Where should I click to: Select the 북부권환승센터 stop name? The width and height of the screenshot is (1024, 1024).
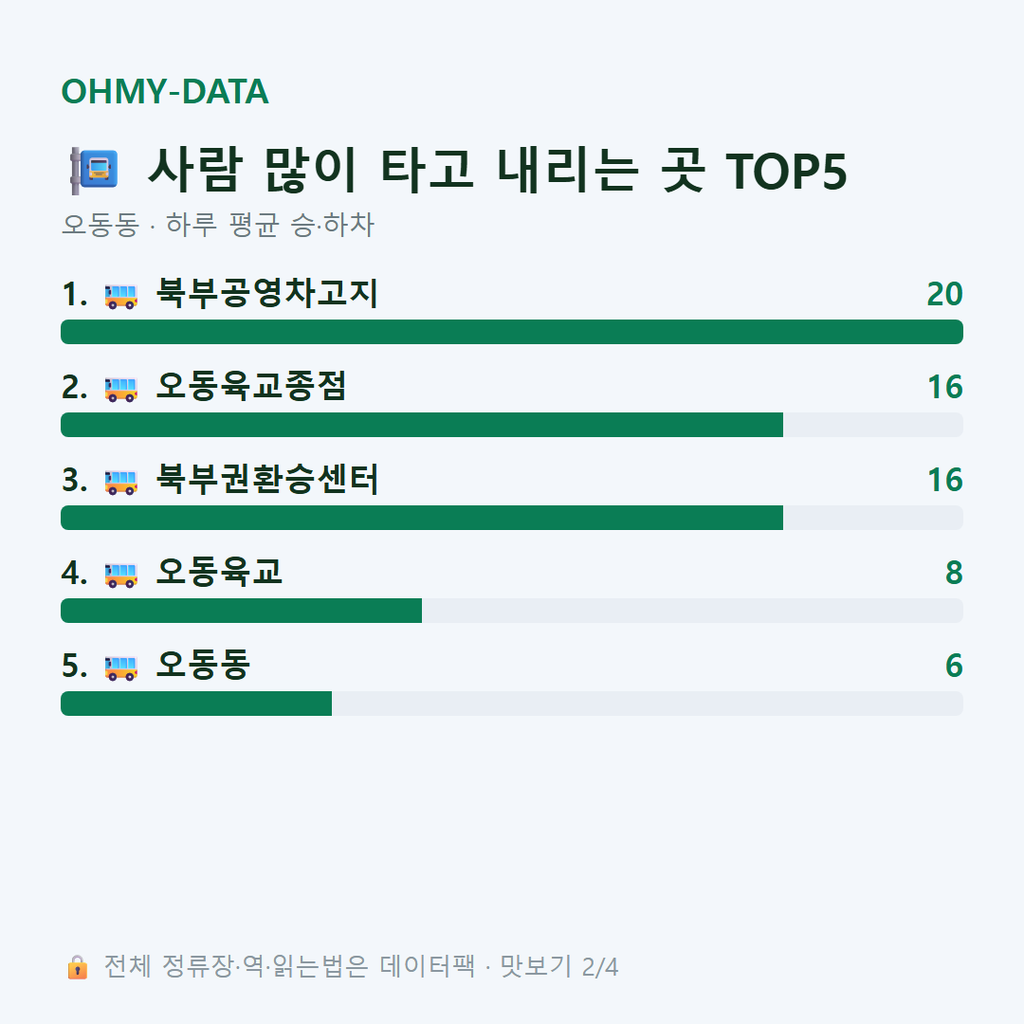point(267,479)
